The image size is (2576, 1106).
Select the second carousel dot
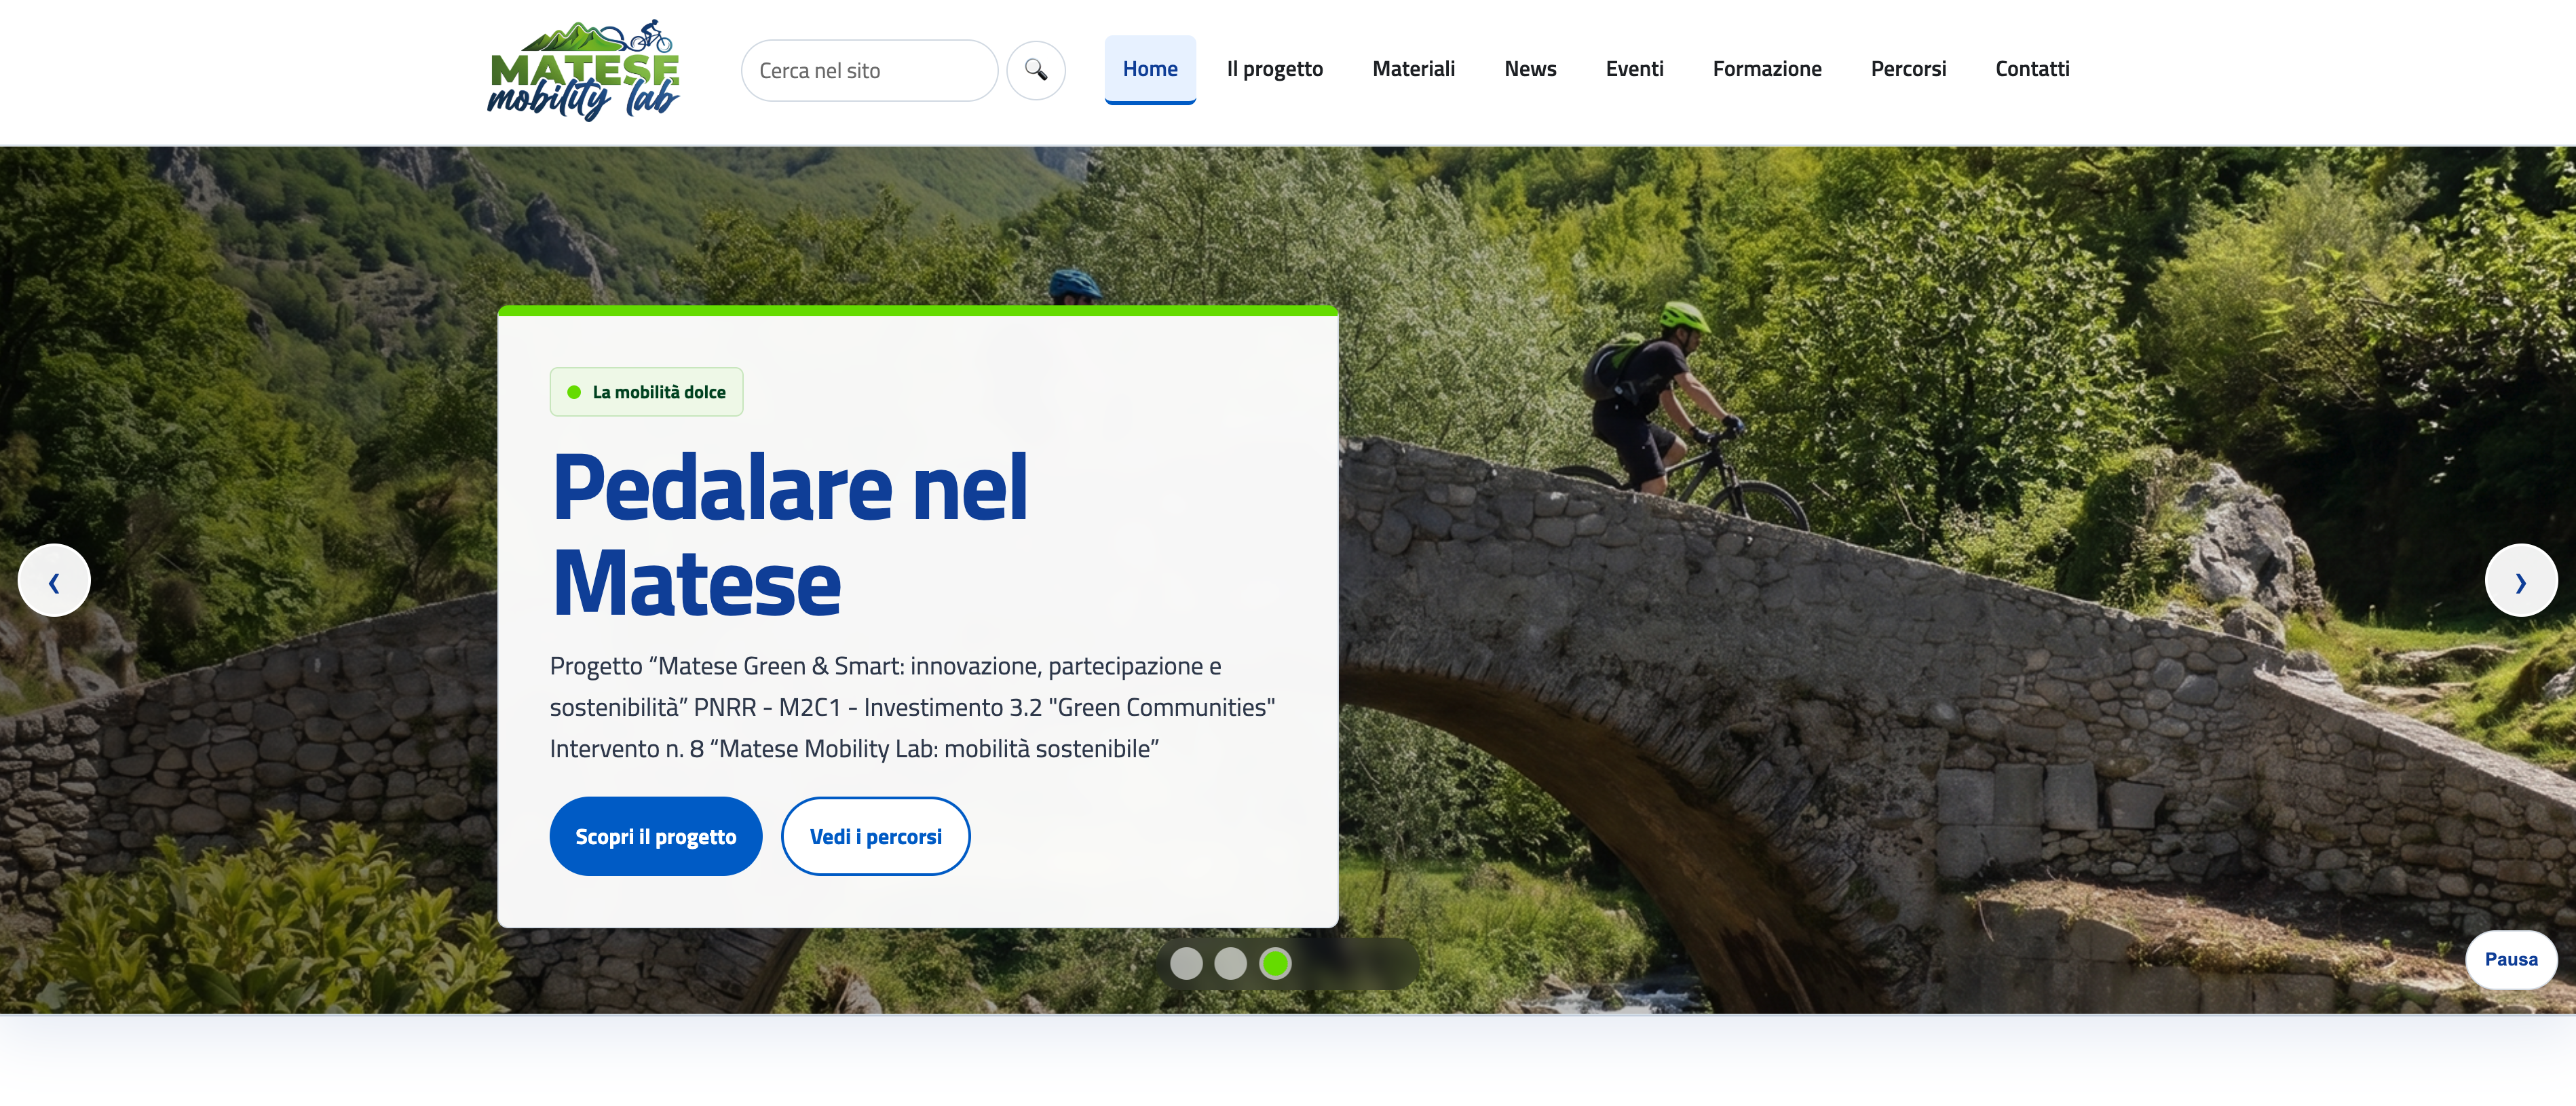pos(1230,963)
